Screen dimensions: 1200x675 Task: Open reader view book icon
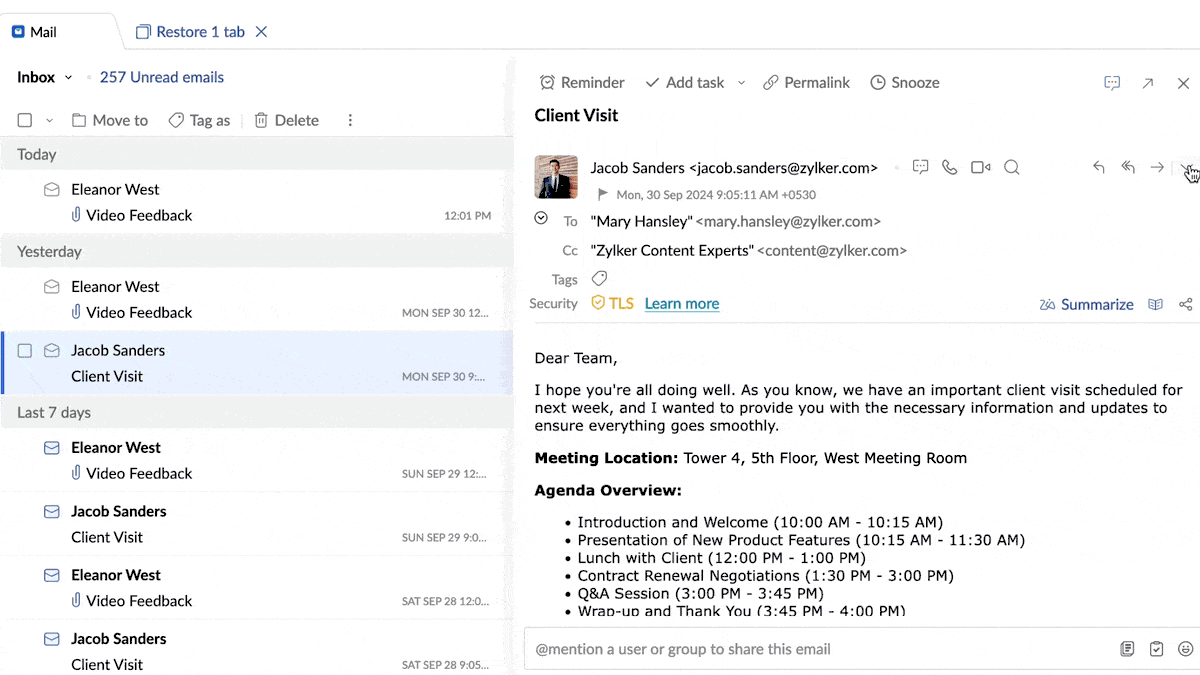pyautogui.click(x=1155, y=305)
